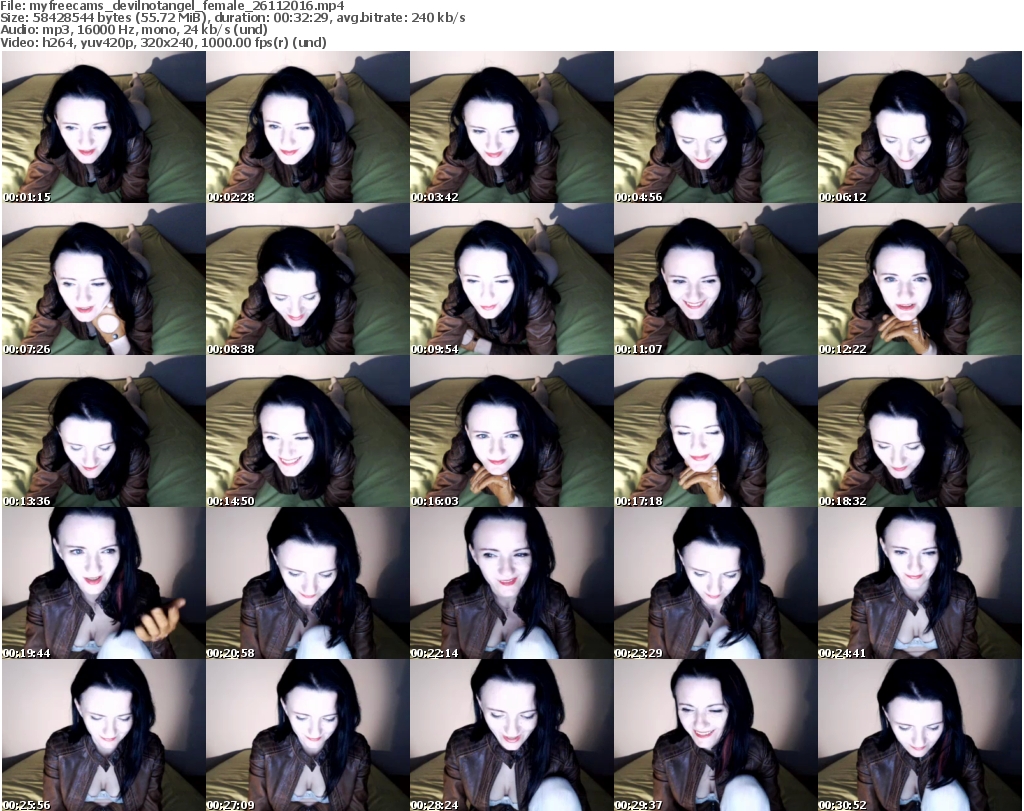Select the thumbnail timestamped 00:16:03
This screenshot has height=811, width=1024.
pos(511,431)
